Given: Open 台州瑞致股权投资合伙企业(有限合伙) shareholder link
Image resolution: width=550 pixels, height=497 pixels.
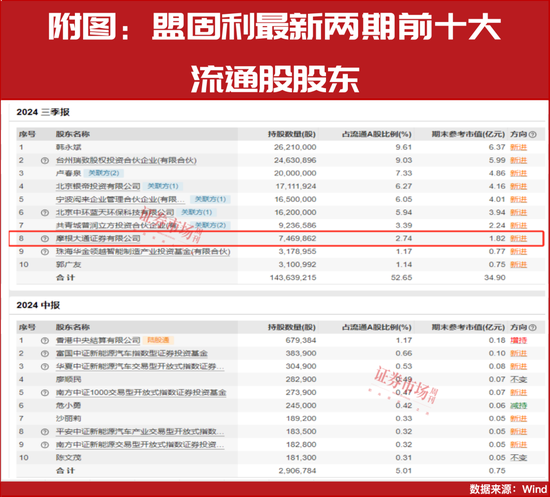Looking at the screenshot, I should 126,160.
